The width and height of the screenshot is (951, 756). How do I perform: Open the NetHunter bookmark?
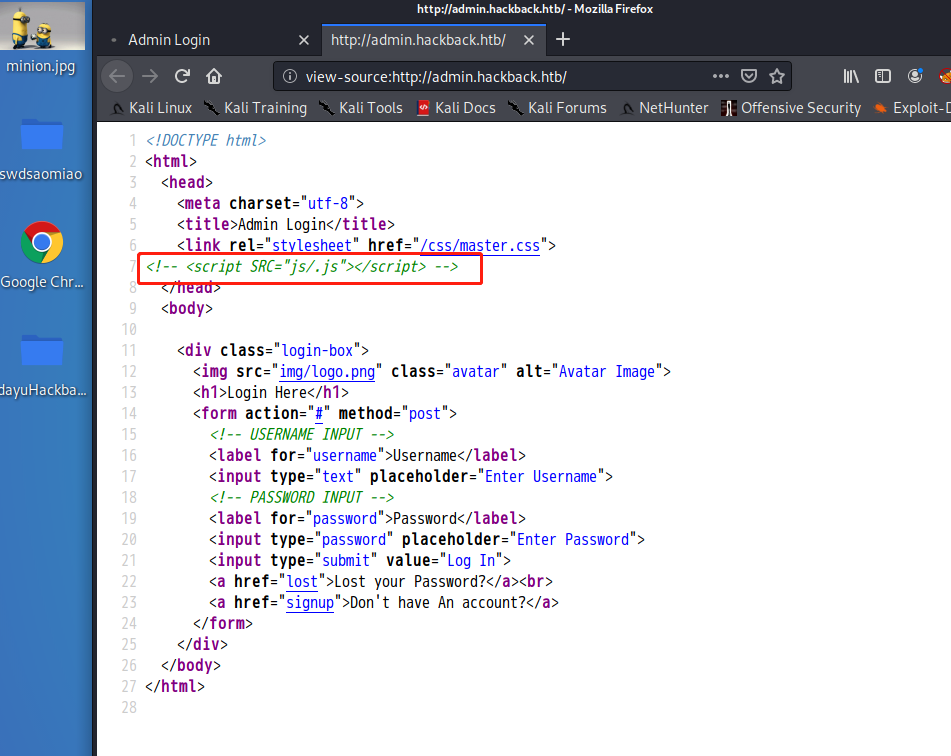(665, 108)
